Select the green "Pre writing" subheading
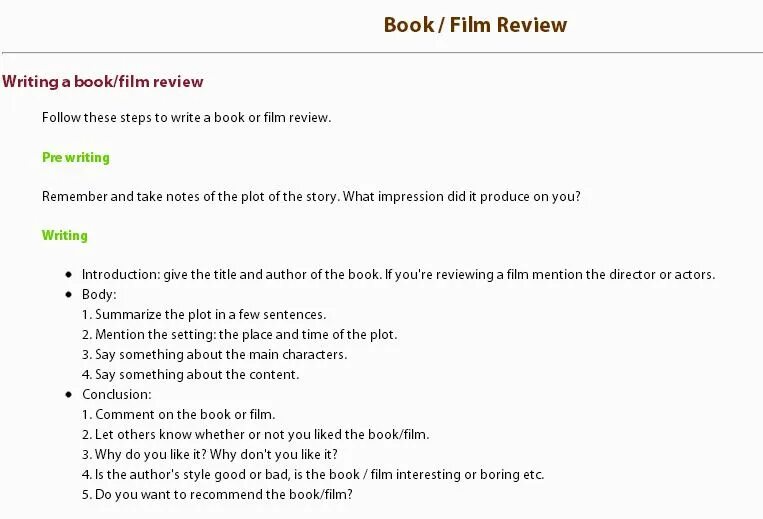Image resolution: width=763 pixels, height=519 pixels. click(x=76, y=157)
